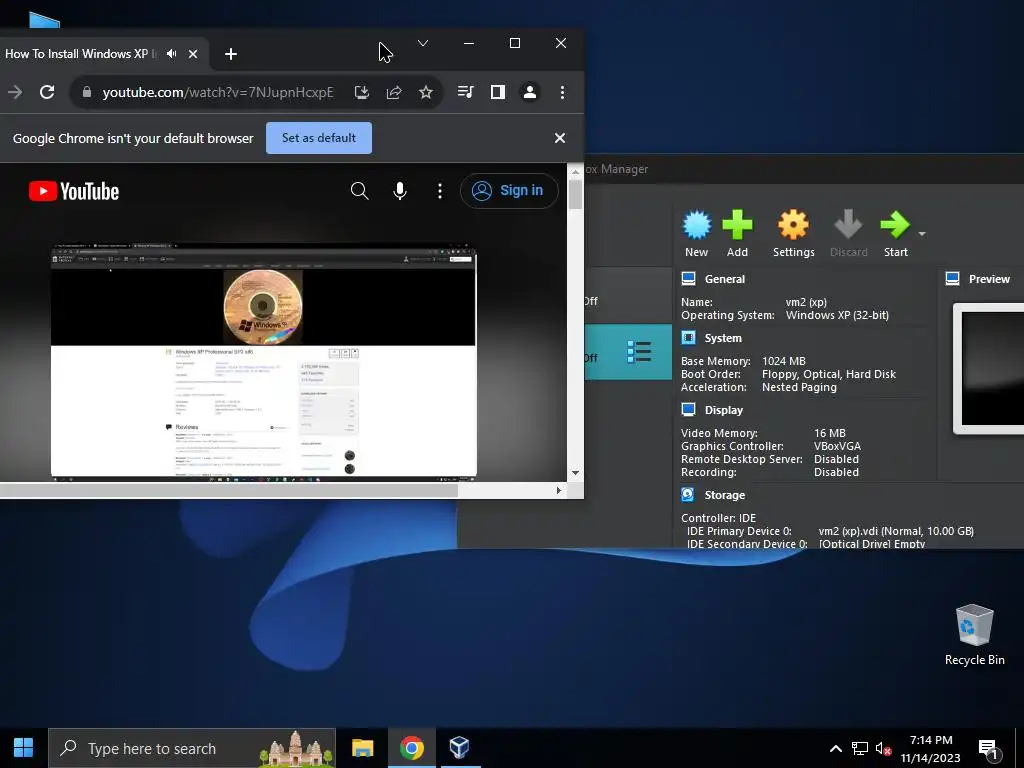
Task: Click the vertical scrollbar up arrow in Chrome
Action: click(575, 172)
